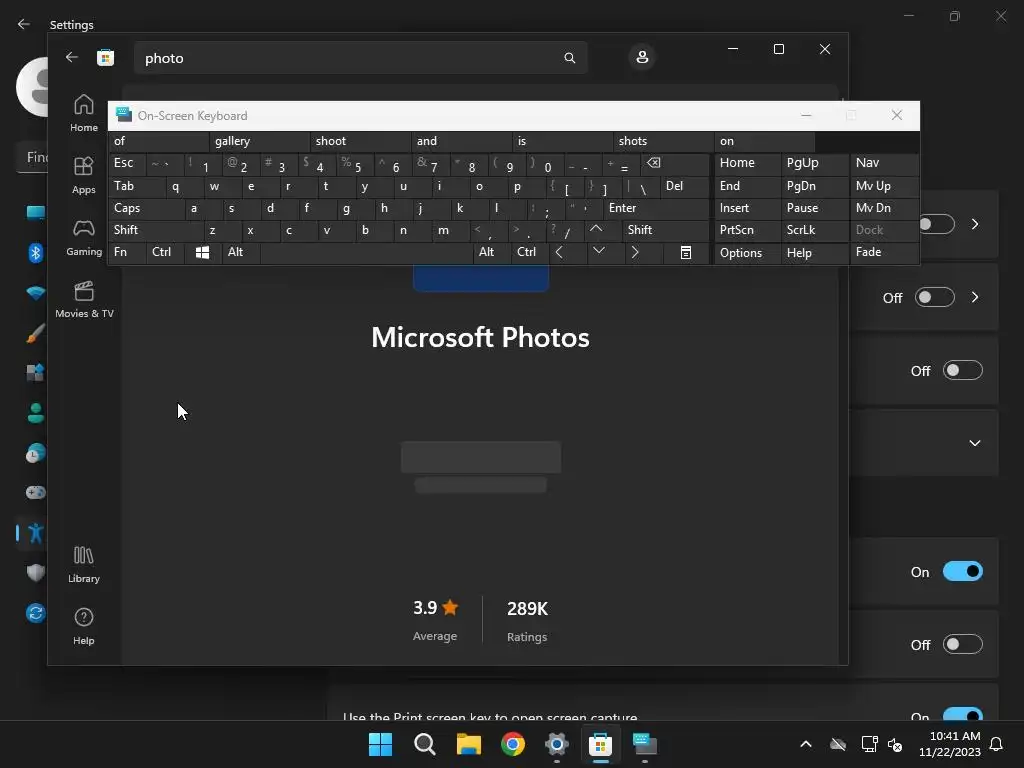Show hidden system tray icons

[806, 744]
